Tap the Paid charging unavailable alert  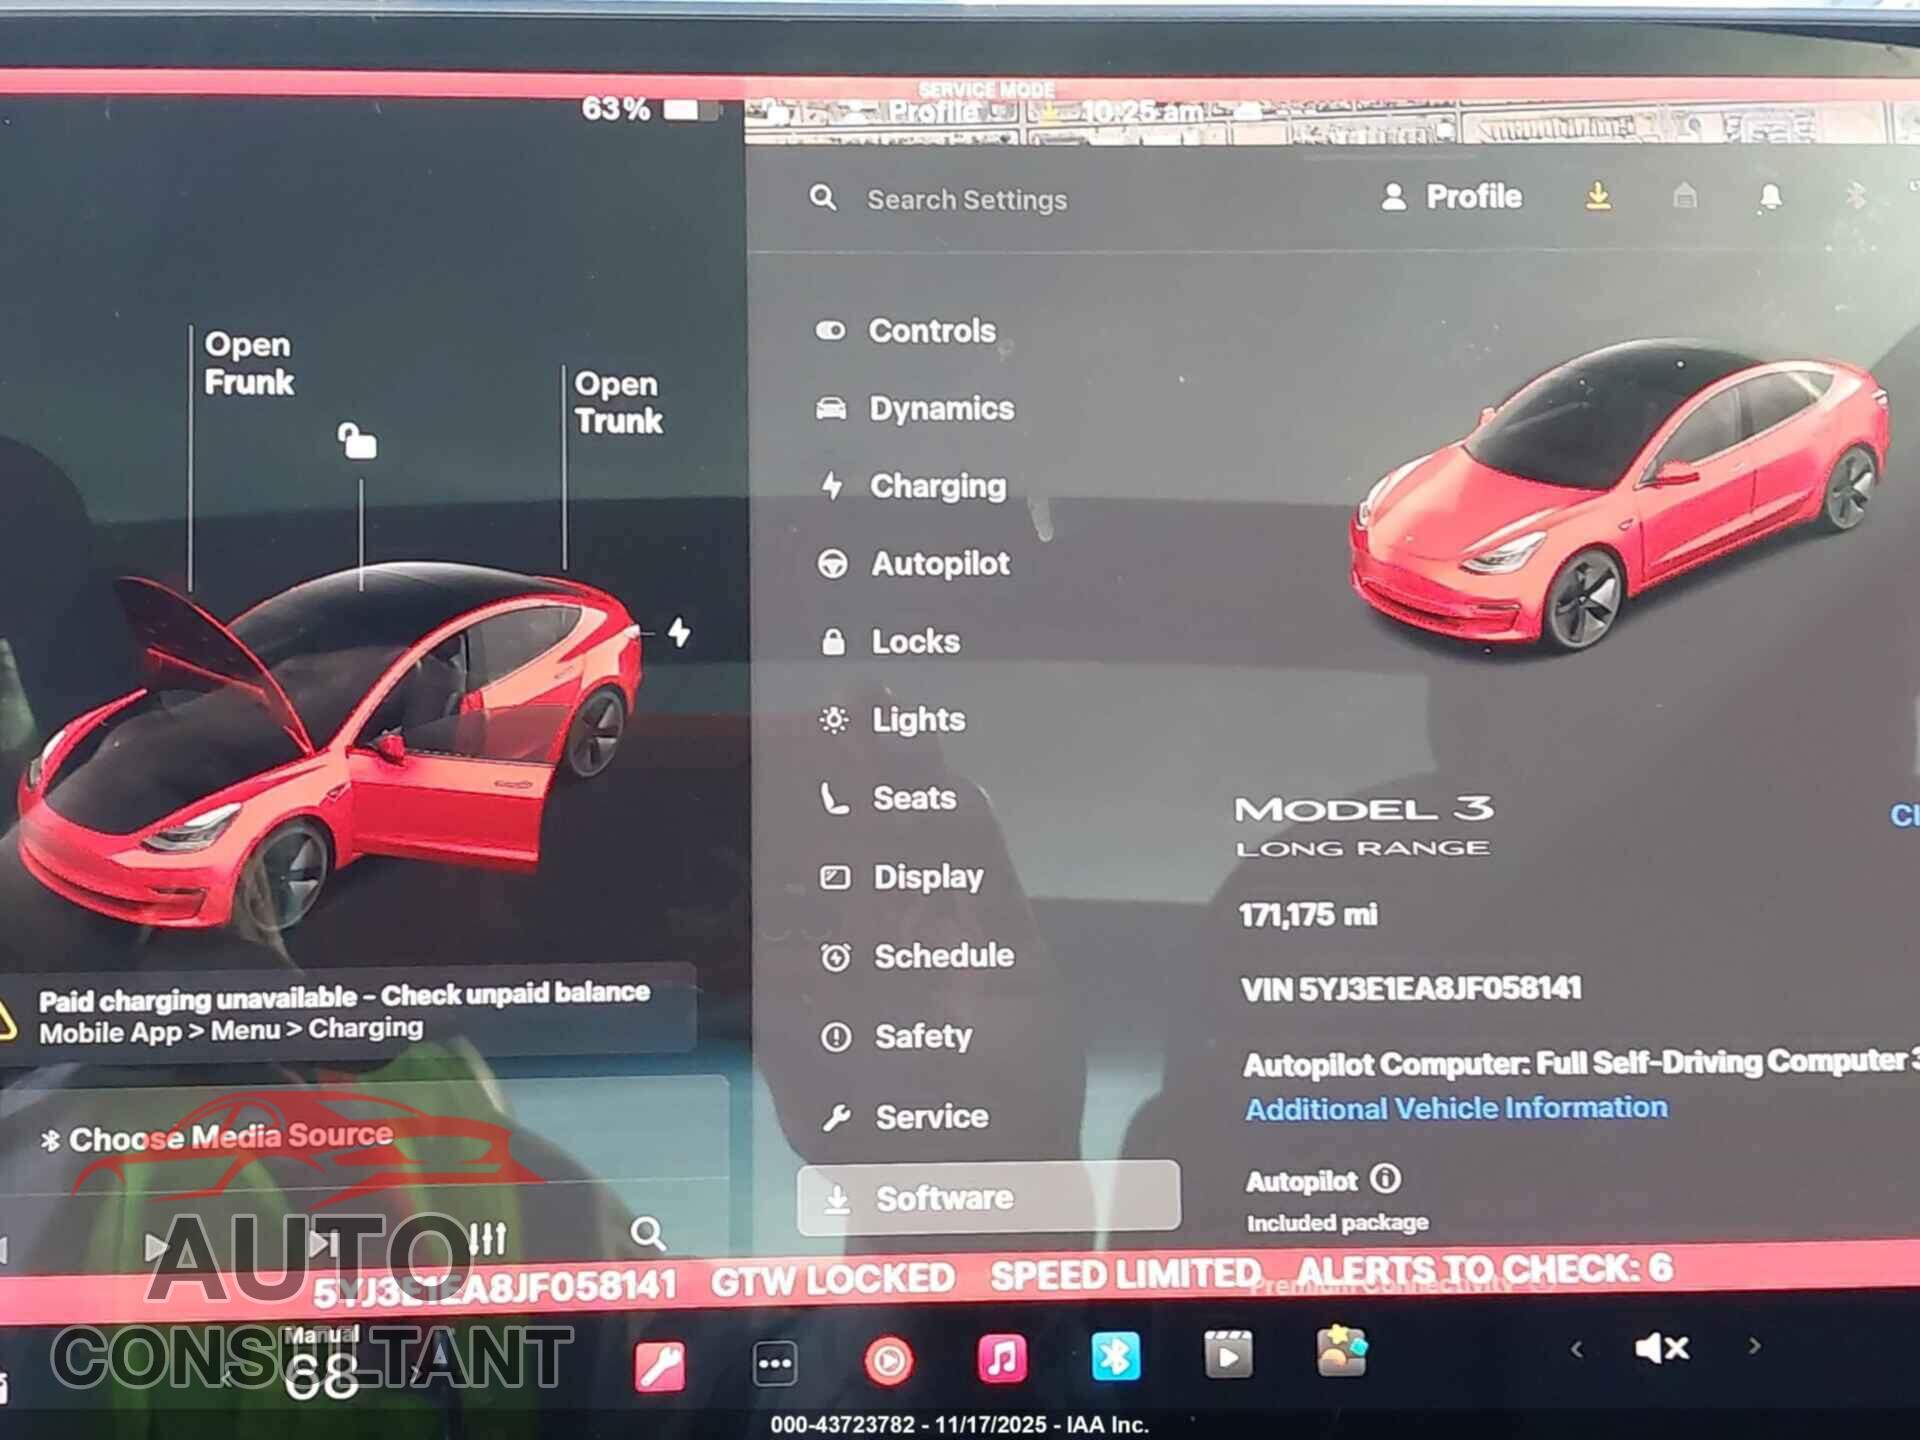pos(345,1012)
